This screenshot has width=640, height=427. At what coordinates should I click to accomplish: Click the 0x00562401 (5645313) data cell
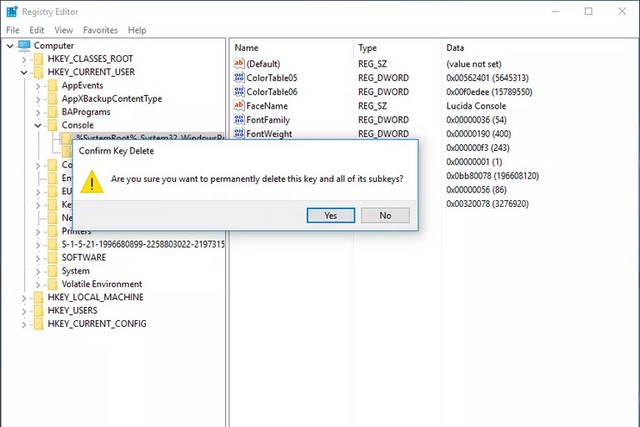tap(487, 78)
